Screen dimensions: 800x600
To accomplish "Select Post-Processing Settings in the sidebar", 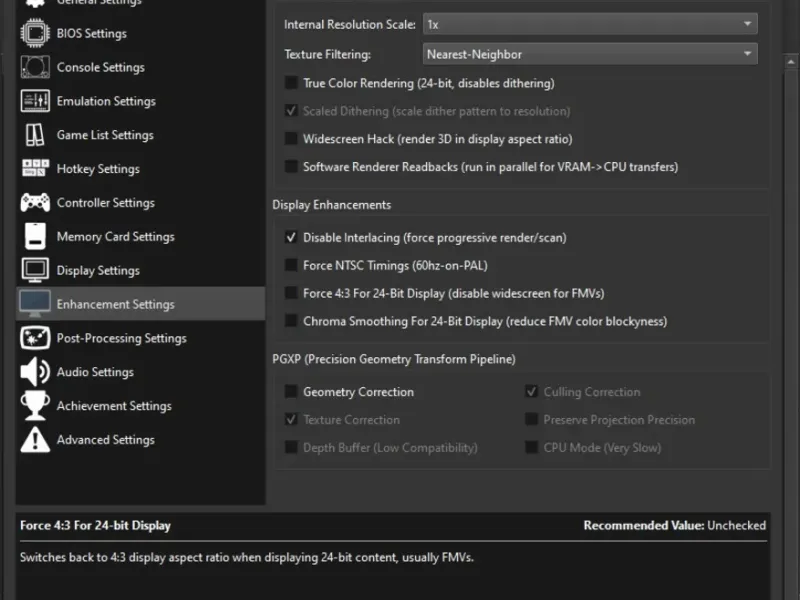I will [121, 338].
